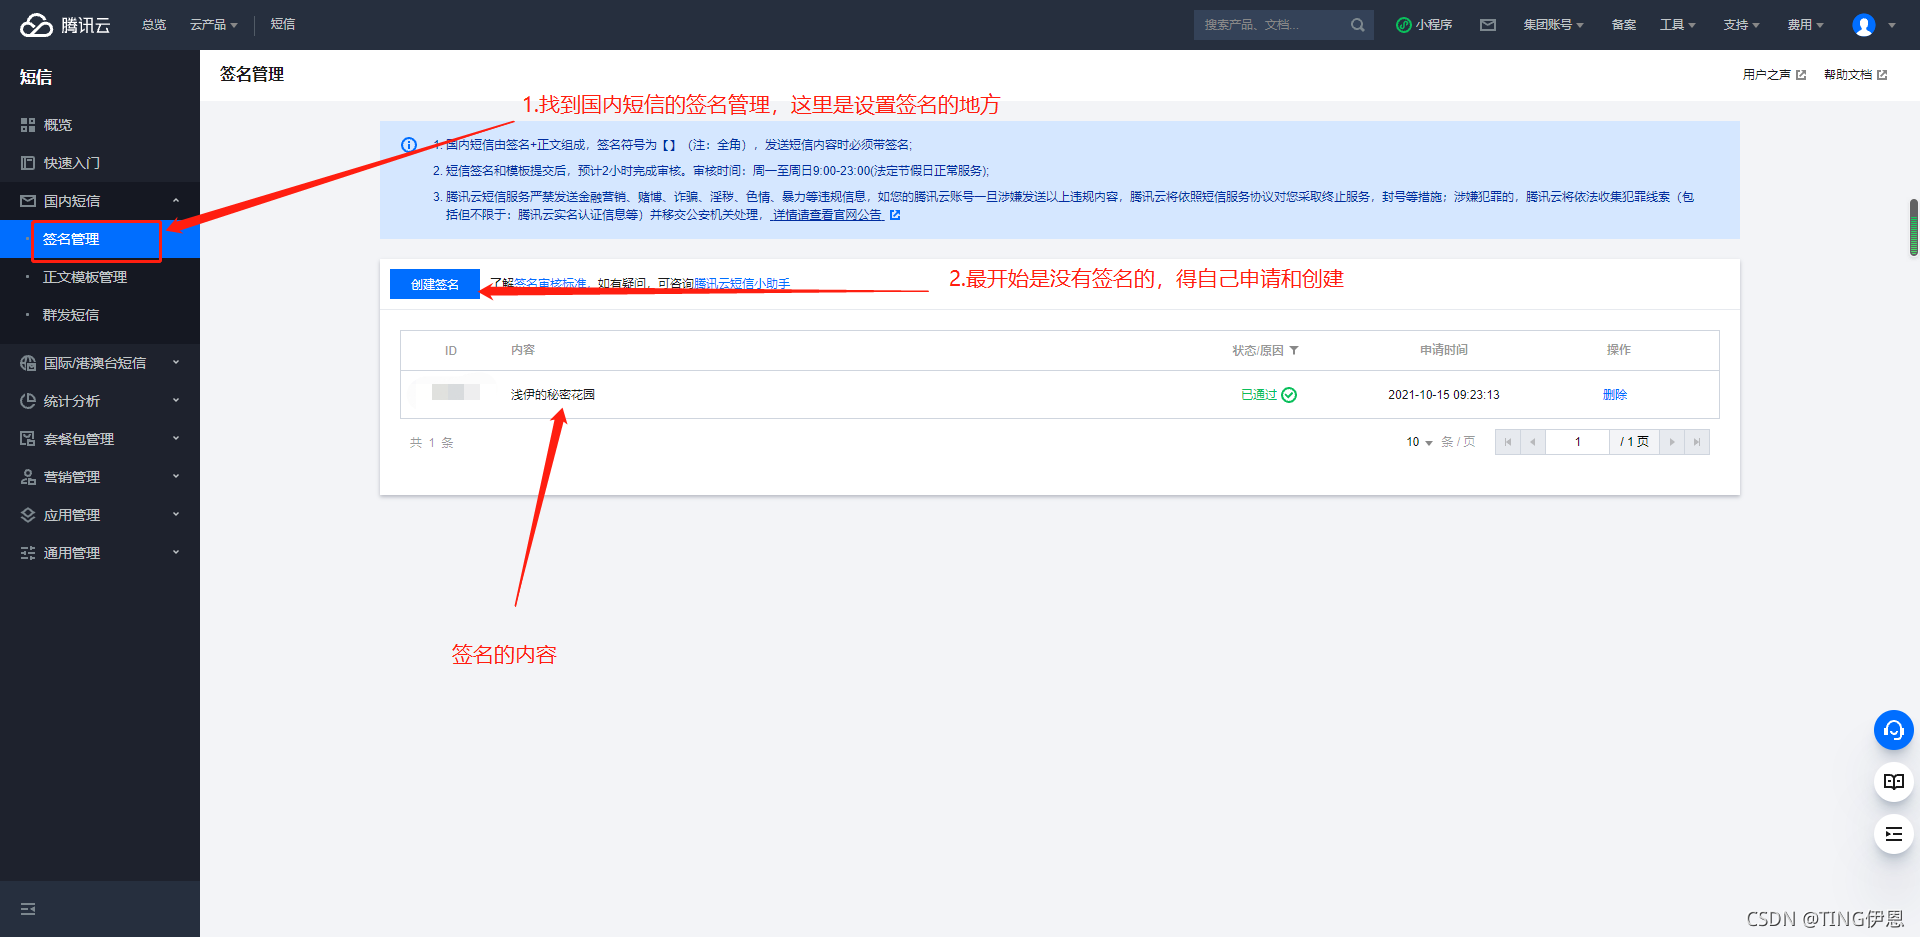
Task: Open the 帮助文档 link
Action: [x=1855, y=75]
